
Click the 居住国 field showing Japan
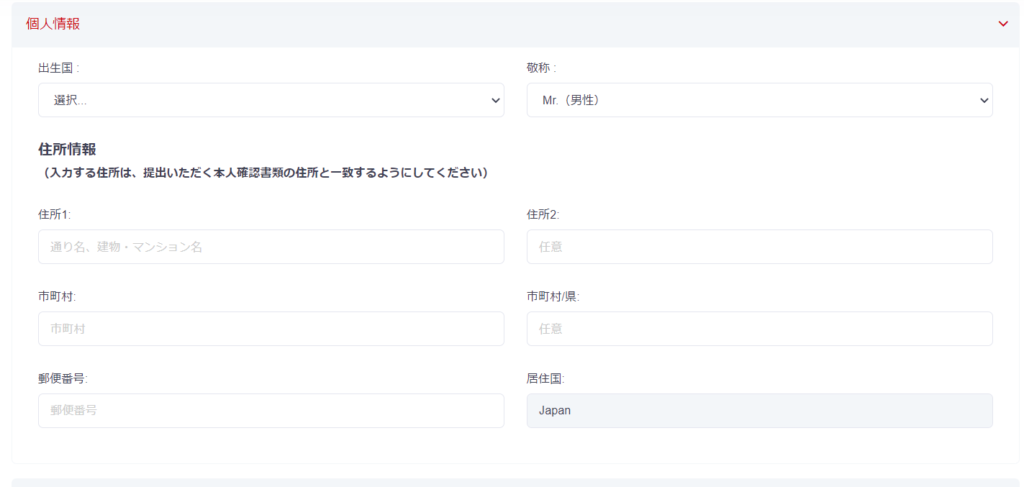pyautogui.click(x=760, y=411)
